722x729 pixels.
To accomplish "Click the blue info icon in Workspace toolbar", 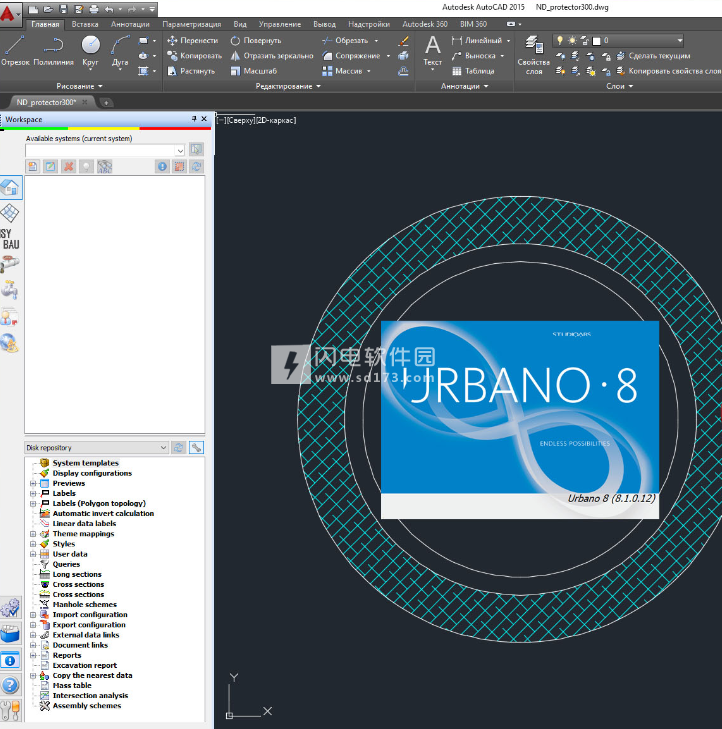I will point(162,166).
